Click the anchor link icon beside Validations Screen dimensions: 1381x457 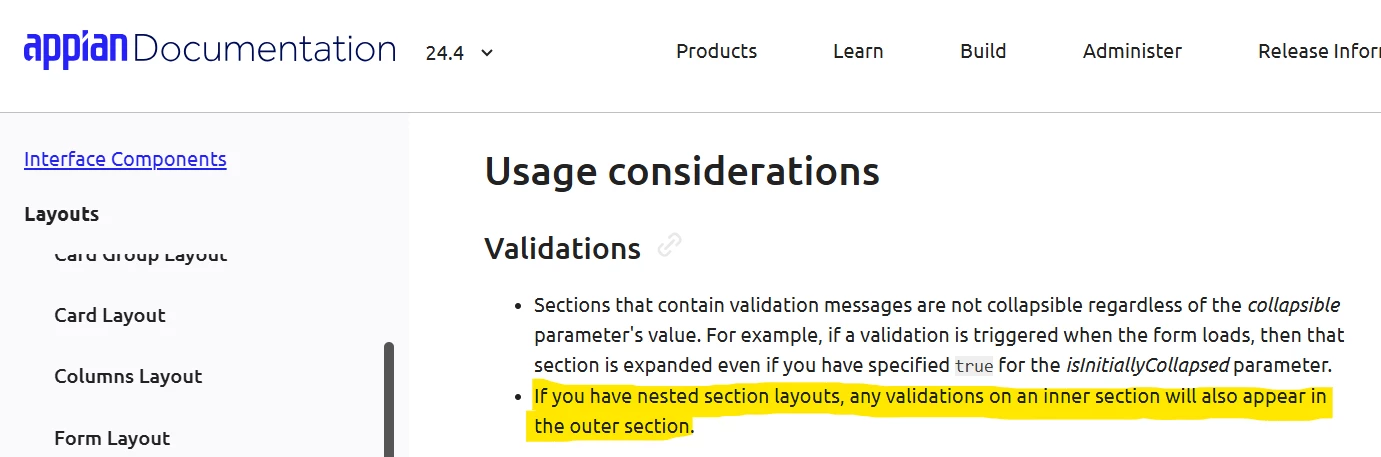click(670, 245)
